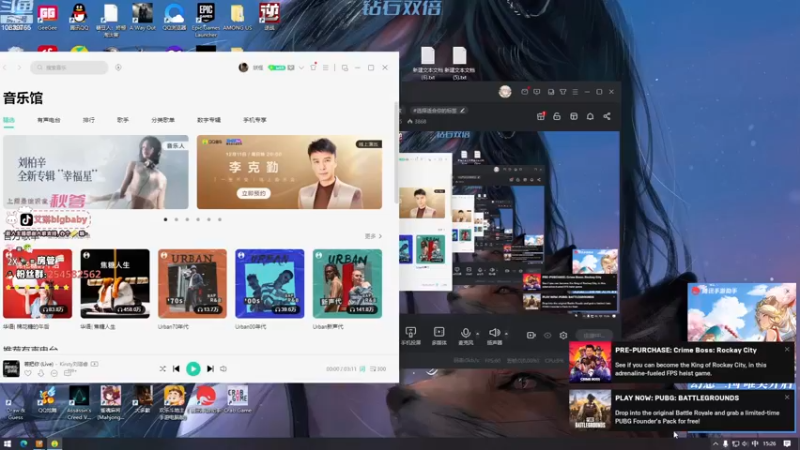Skip to next track in player bar
The image size is (800, 450).
point(210,368)
